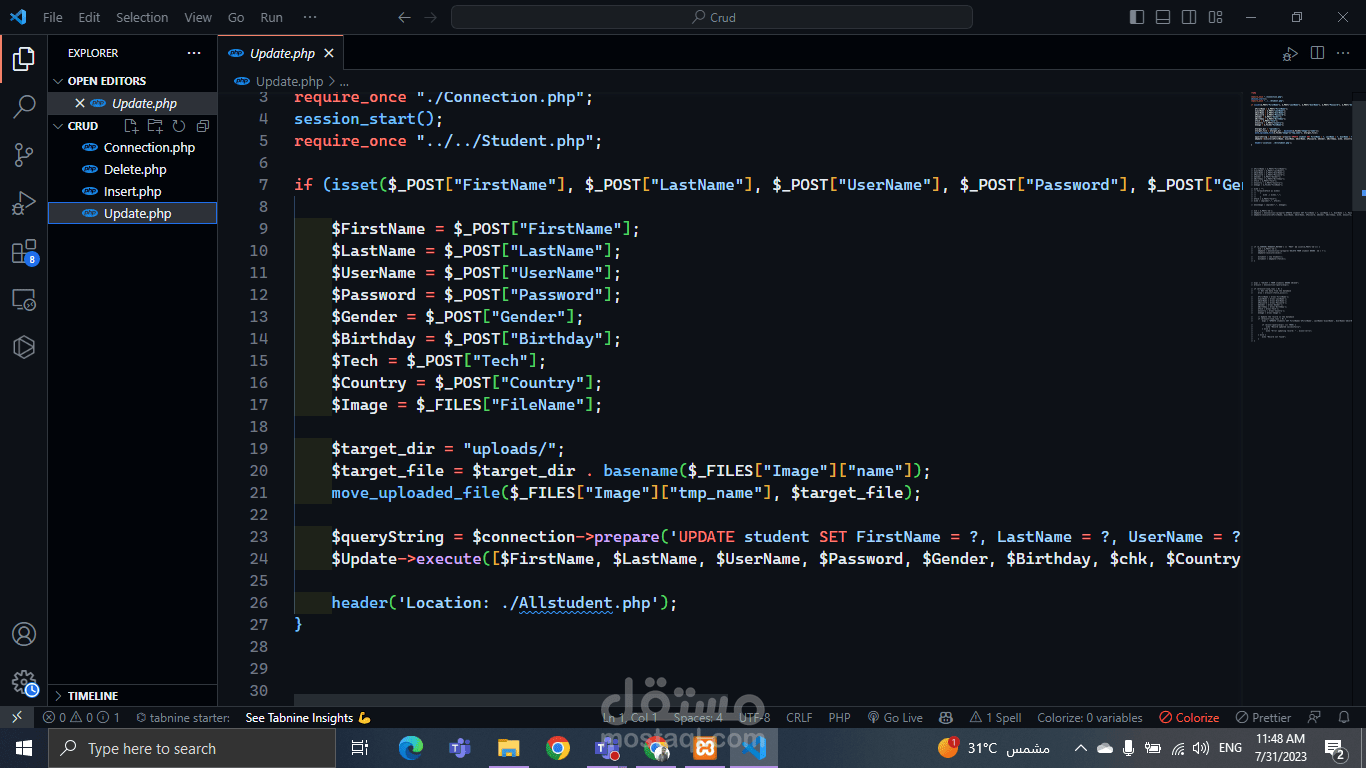
Task: Open the notifications bell in status bar
Action: pos(1343,717)
